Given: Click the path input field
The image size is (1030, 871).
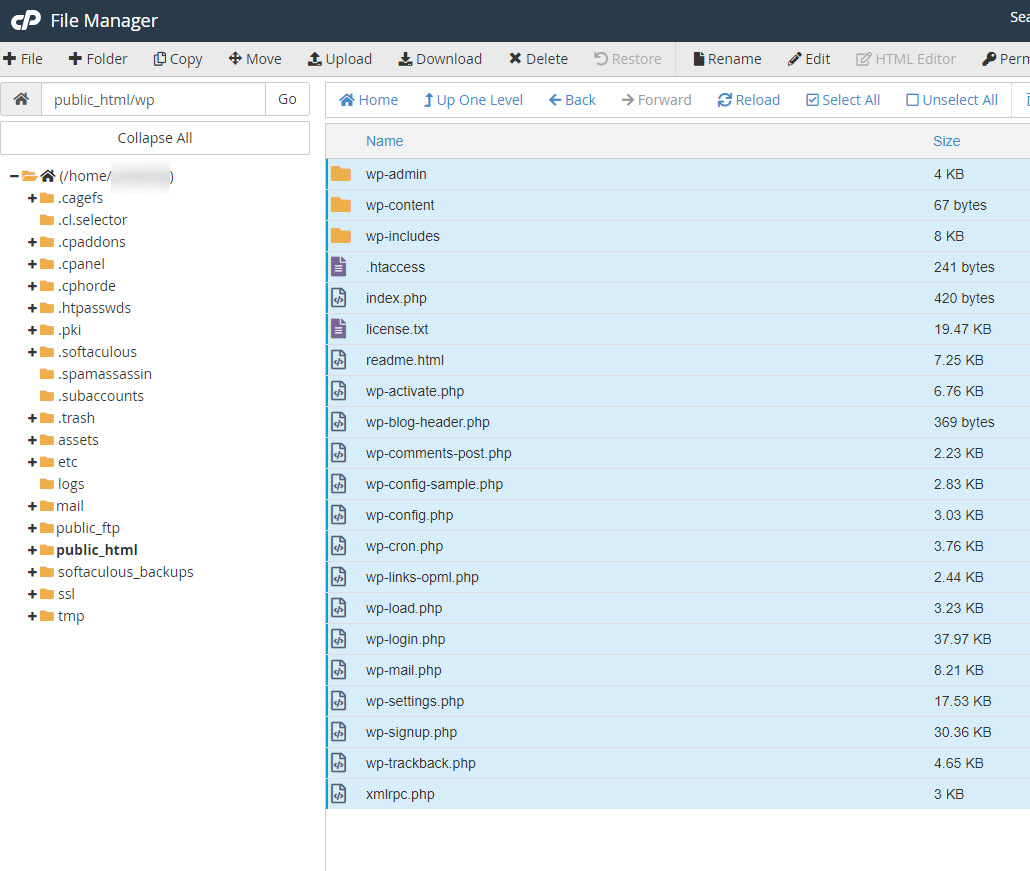Looking at the screenshot, I should tap(154, 99).
